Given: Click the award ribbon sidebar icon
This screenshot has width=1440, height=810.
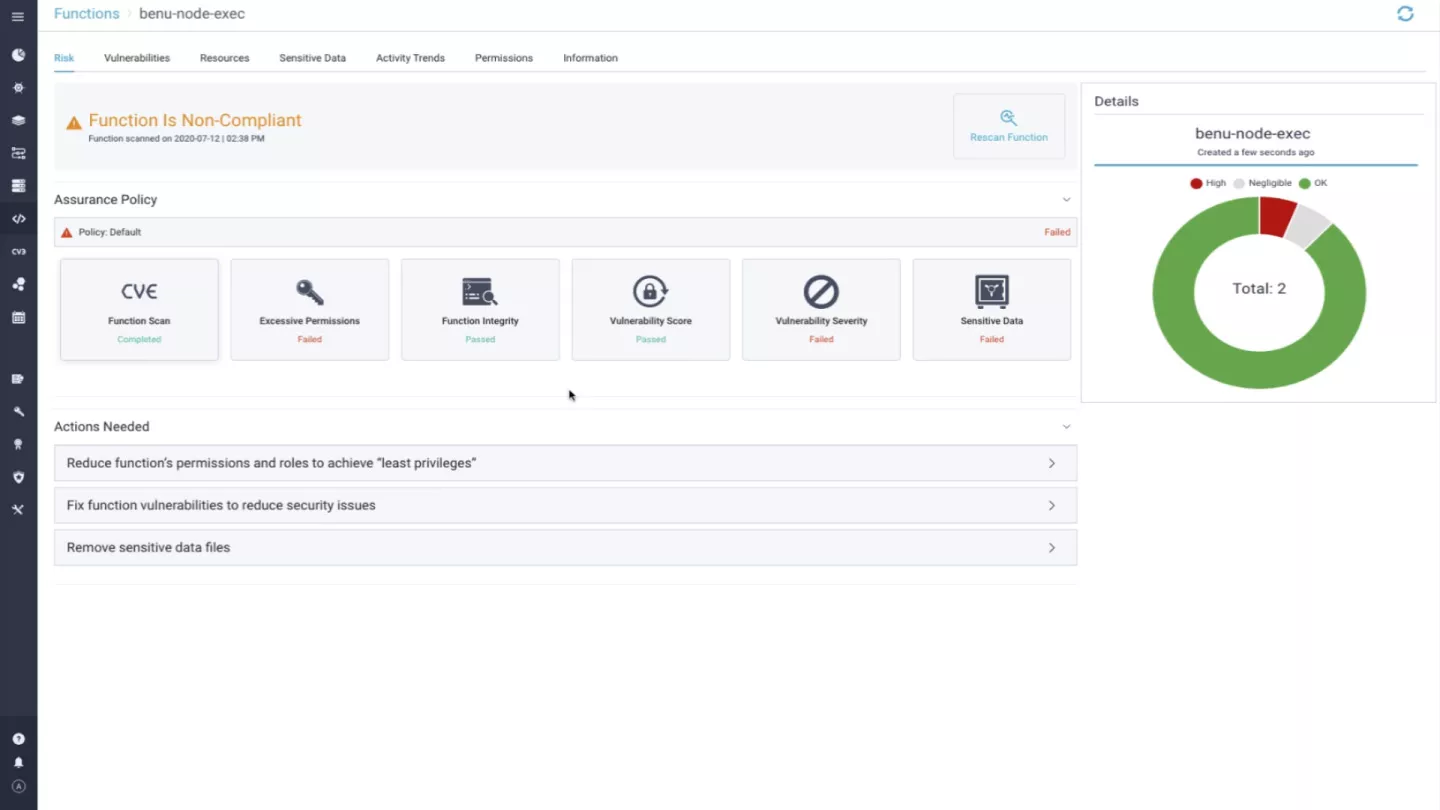Looking at the screenshot, I should pyautogui.click(x=18, y=444).
